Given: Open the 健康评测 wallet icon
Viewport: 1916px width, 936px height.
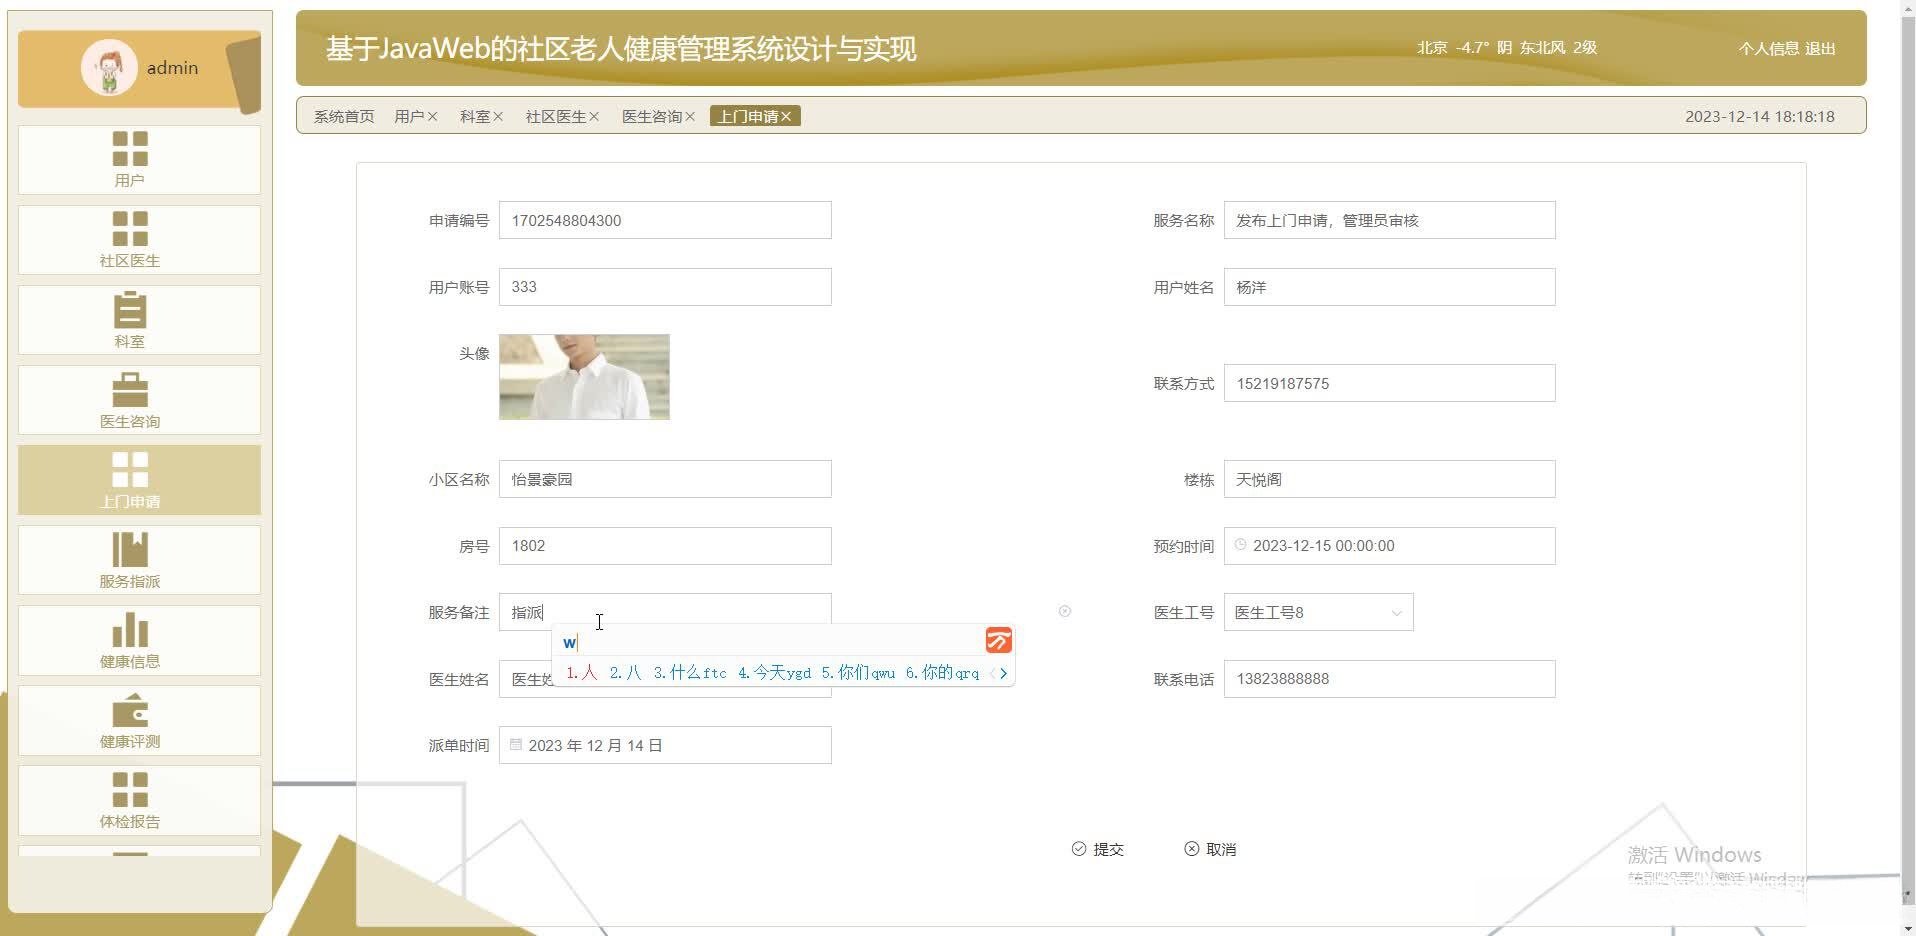Looking at the screenshot, I should (130, 710).
